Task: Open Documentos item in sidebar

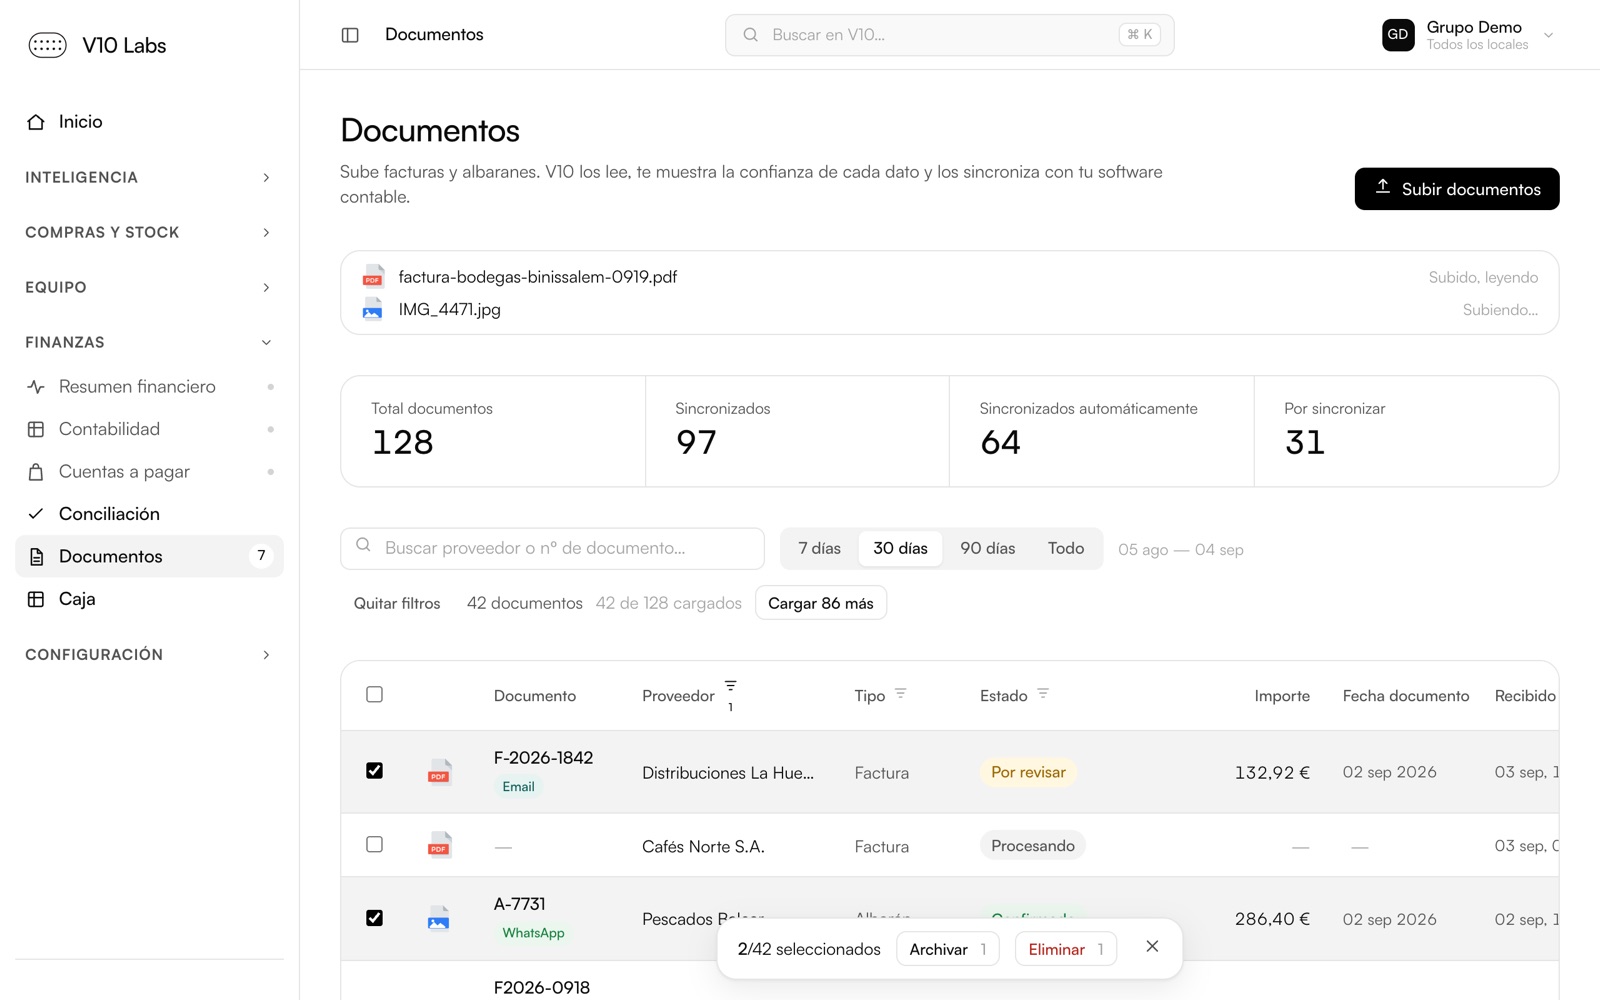Action: [x=149, y=556]
